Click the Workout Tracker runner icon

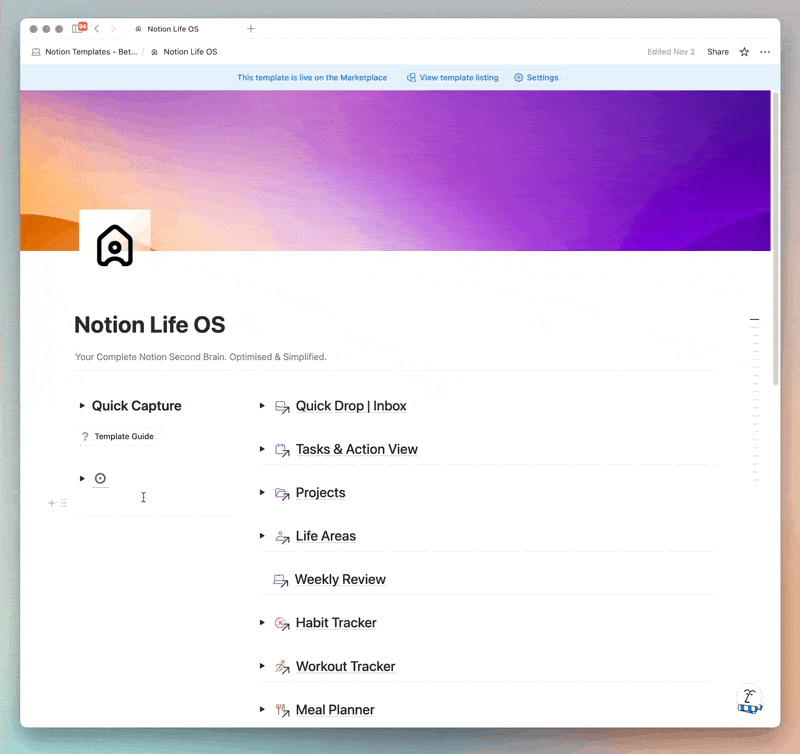click(282, 667)
